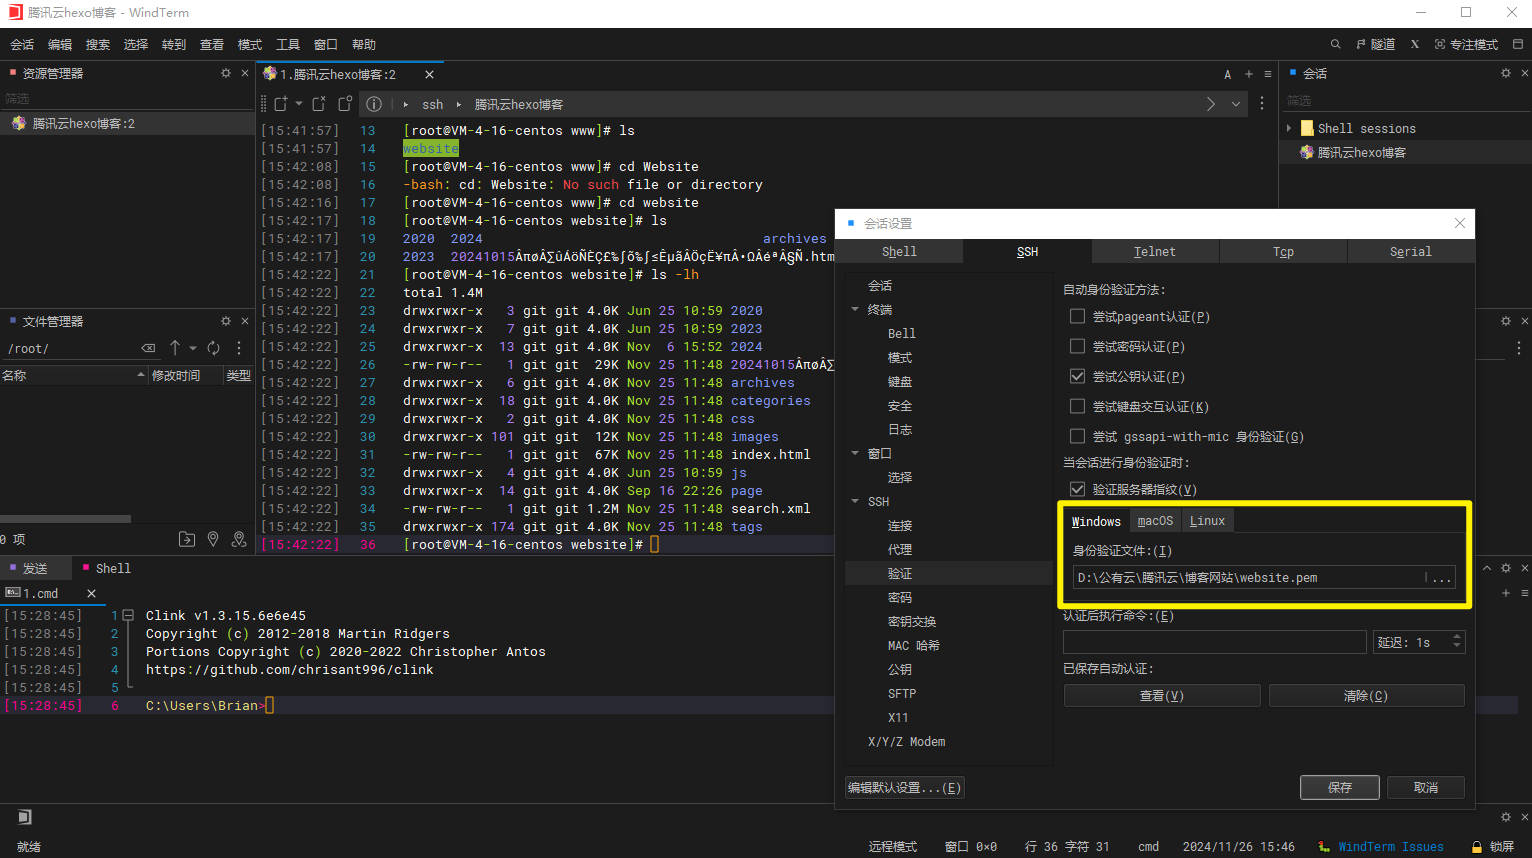This screenshot has height=858, width=1532.
Task: Click the X server icon in top bar
Action: tap(1415, 44)
